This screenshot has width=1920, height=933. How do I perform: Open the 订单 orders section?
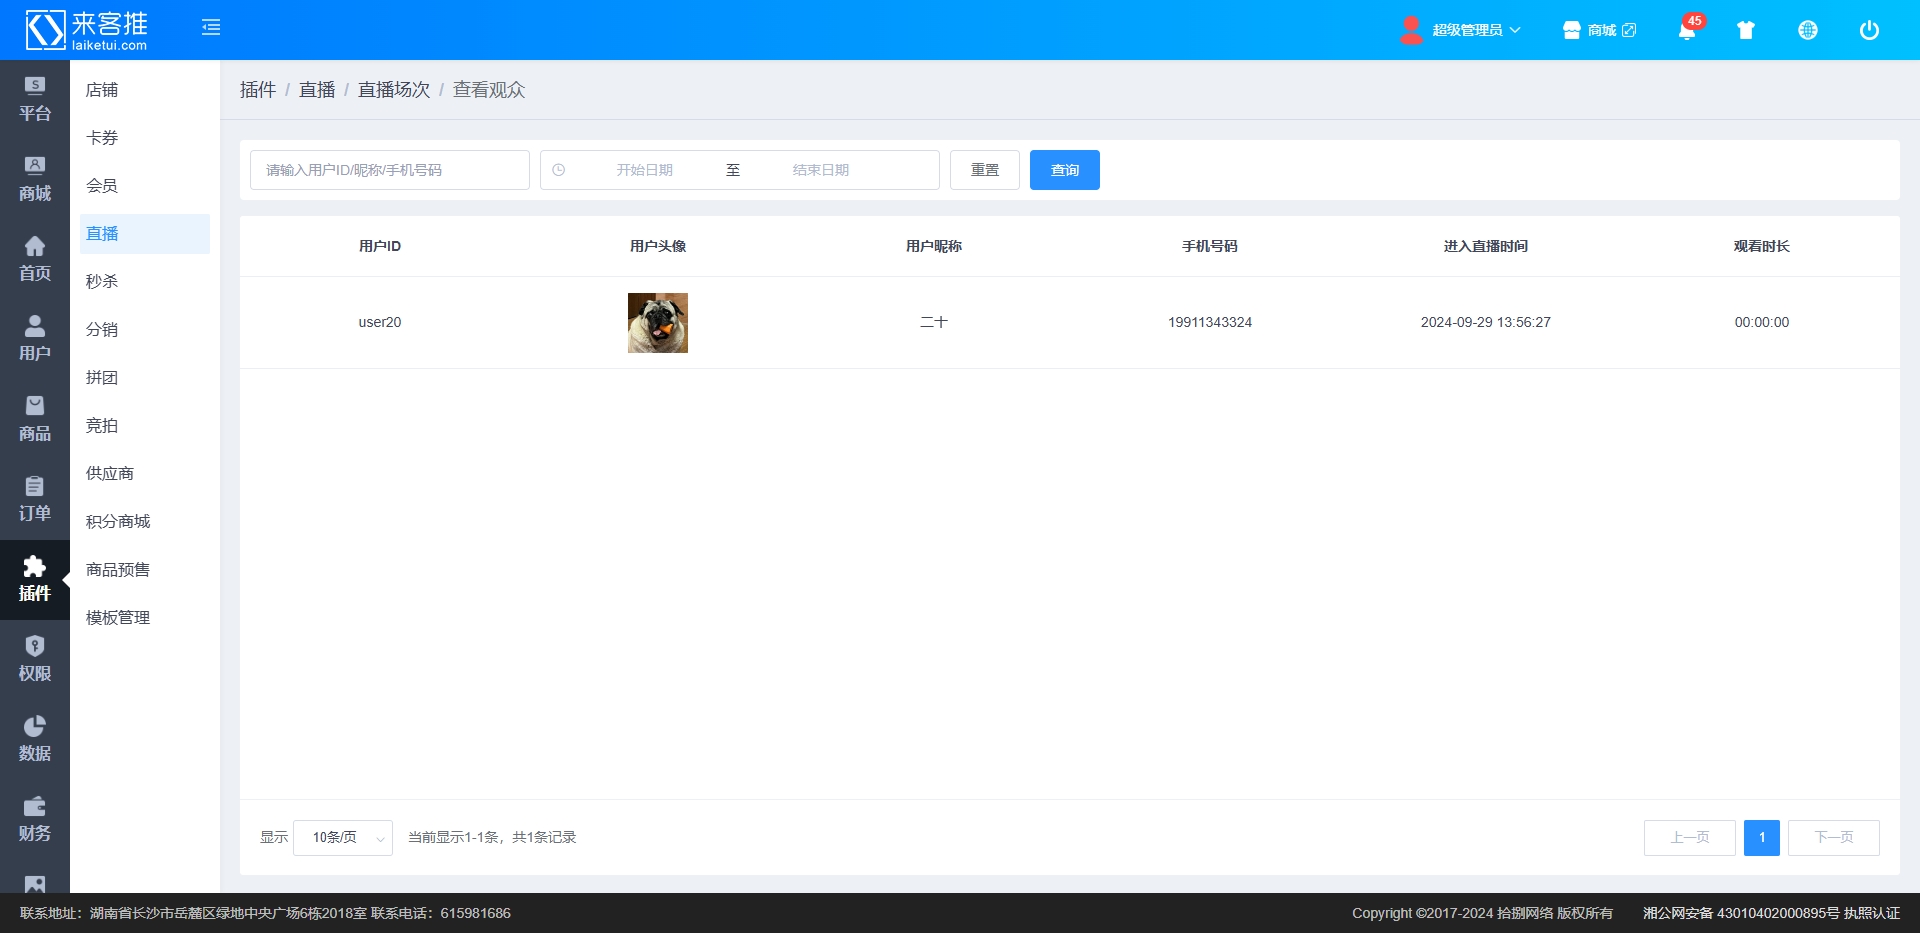(x=35, y=499)
